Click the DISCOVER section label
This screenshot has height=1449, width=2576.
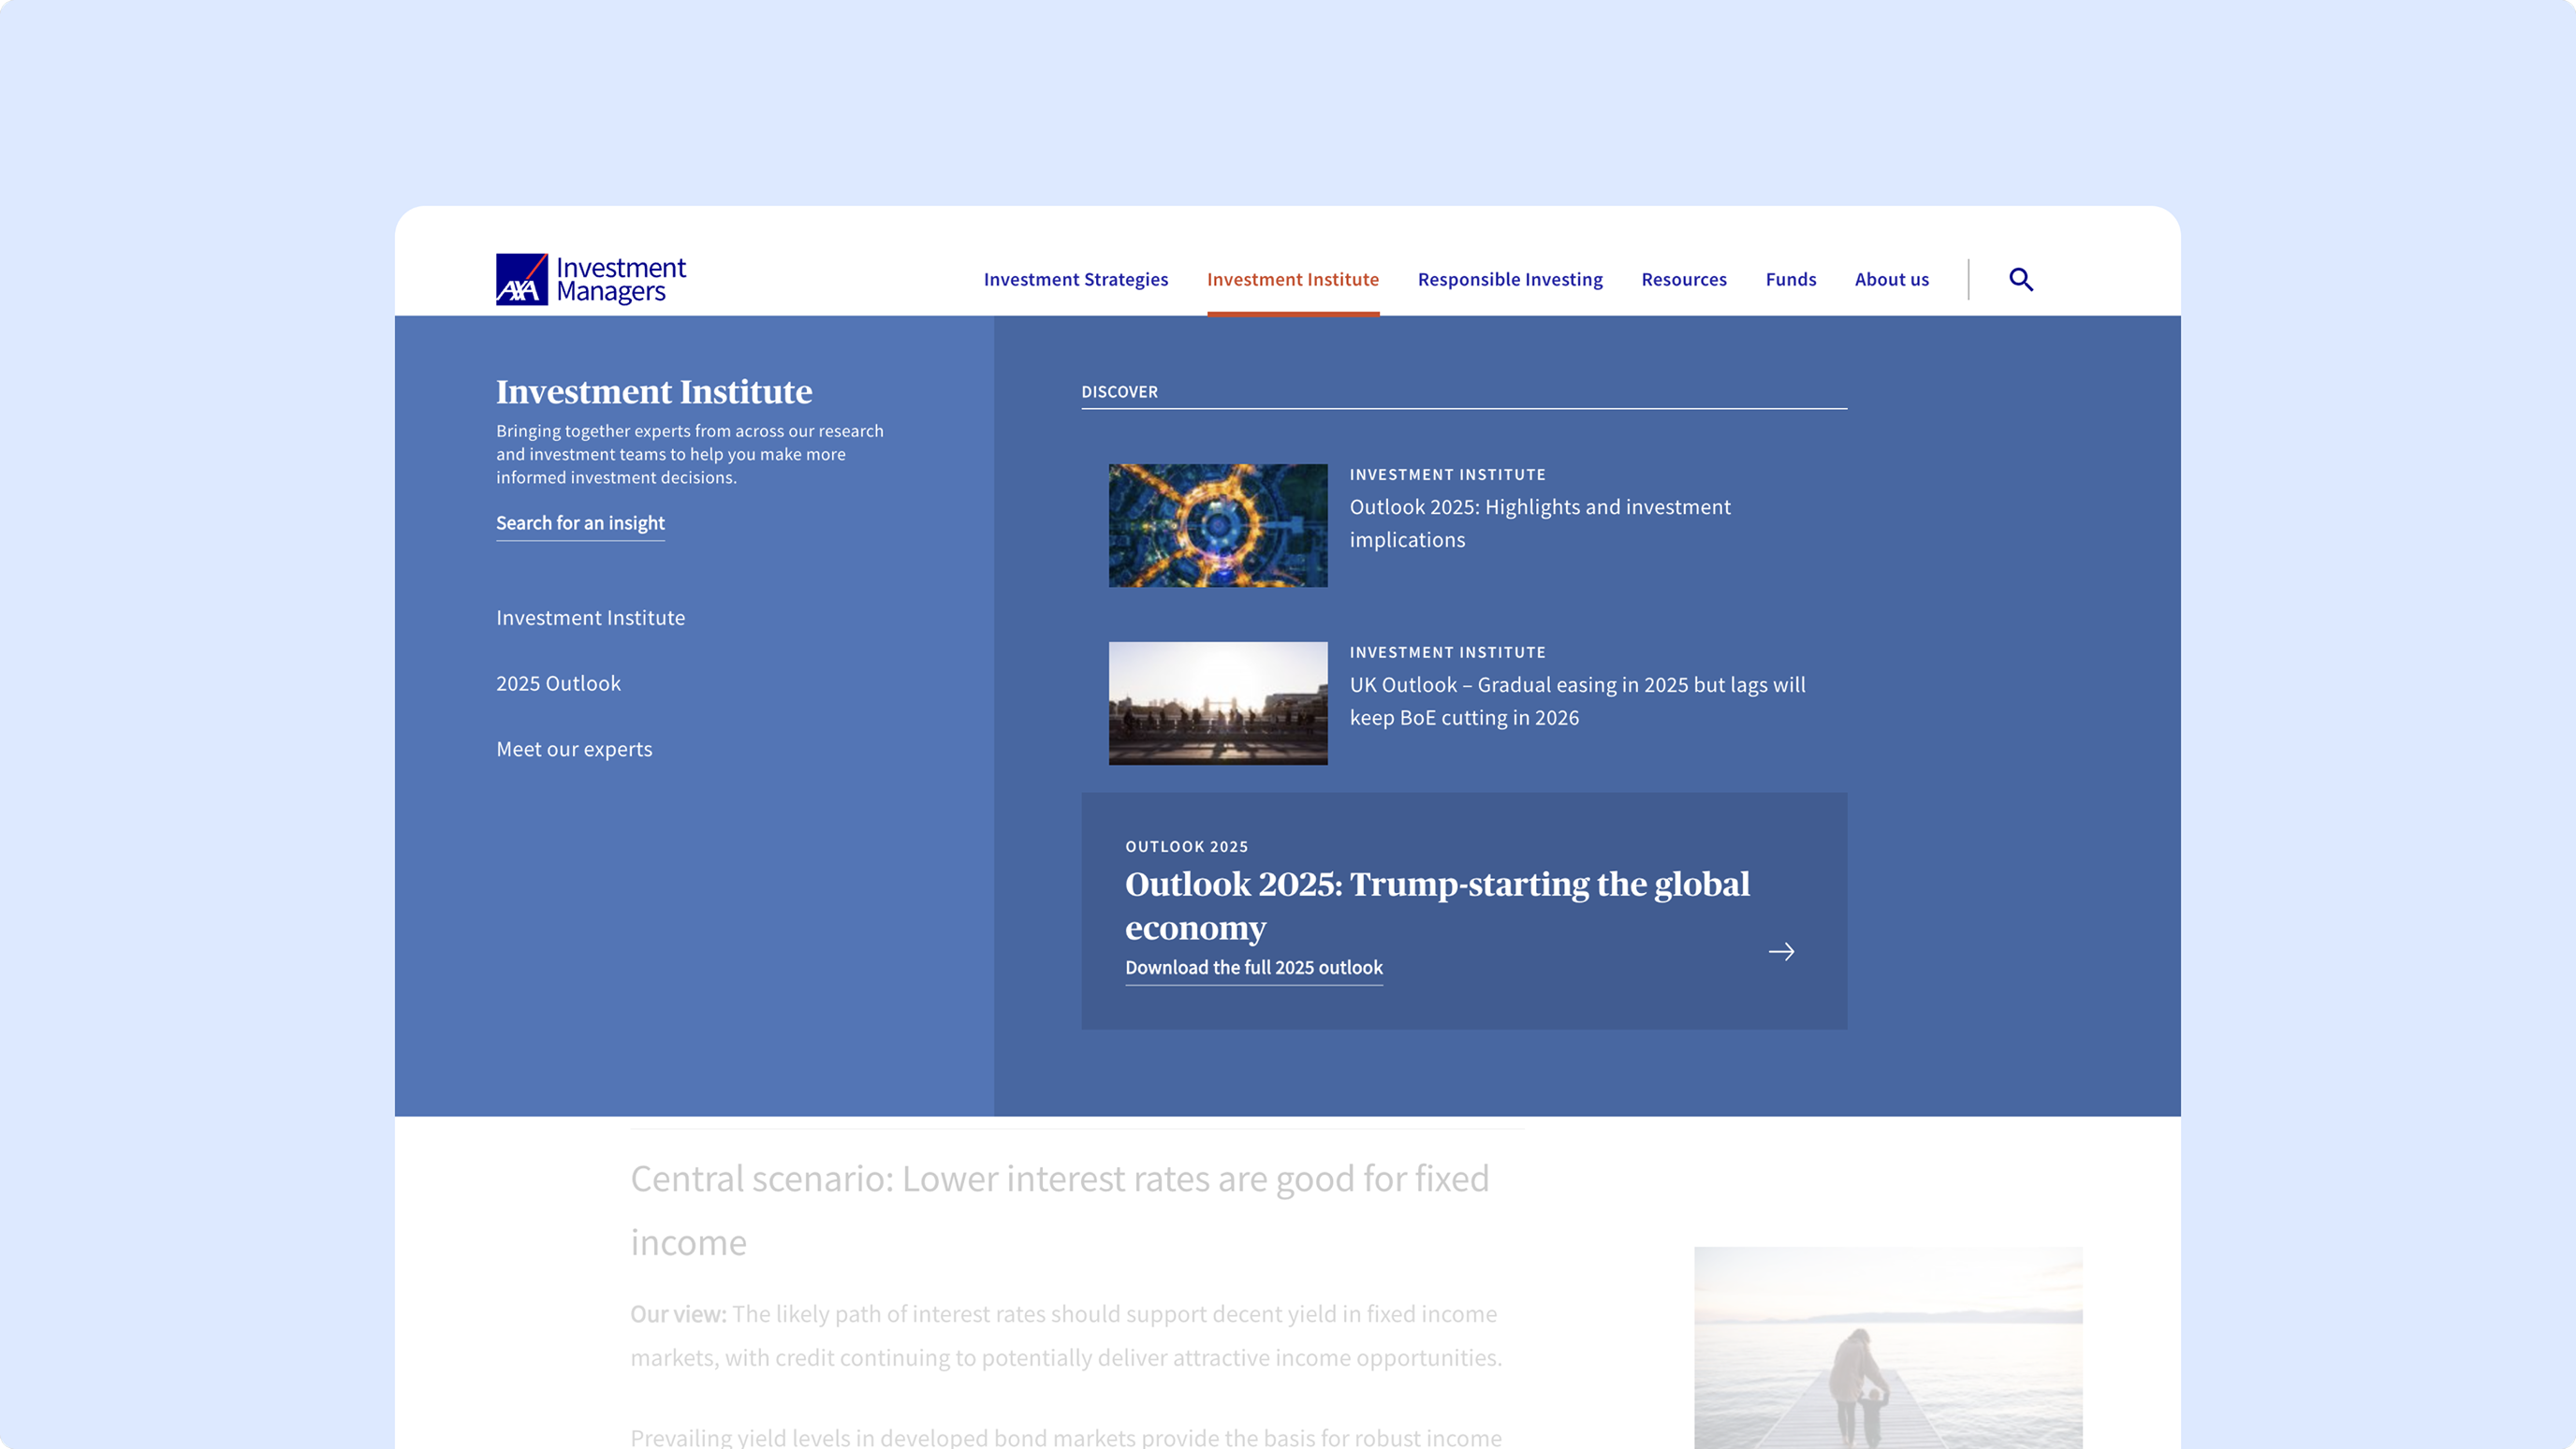[1119, 392]
